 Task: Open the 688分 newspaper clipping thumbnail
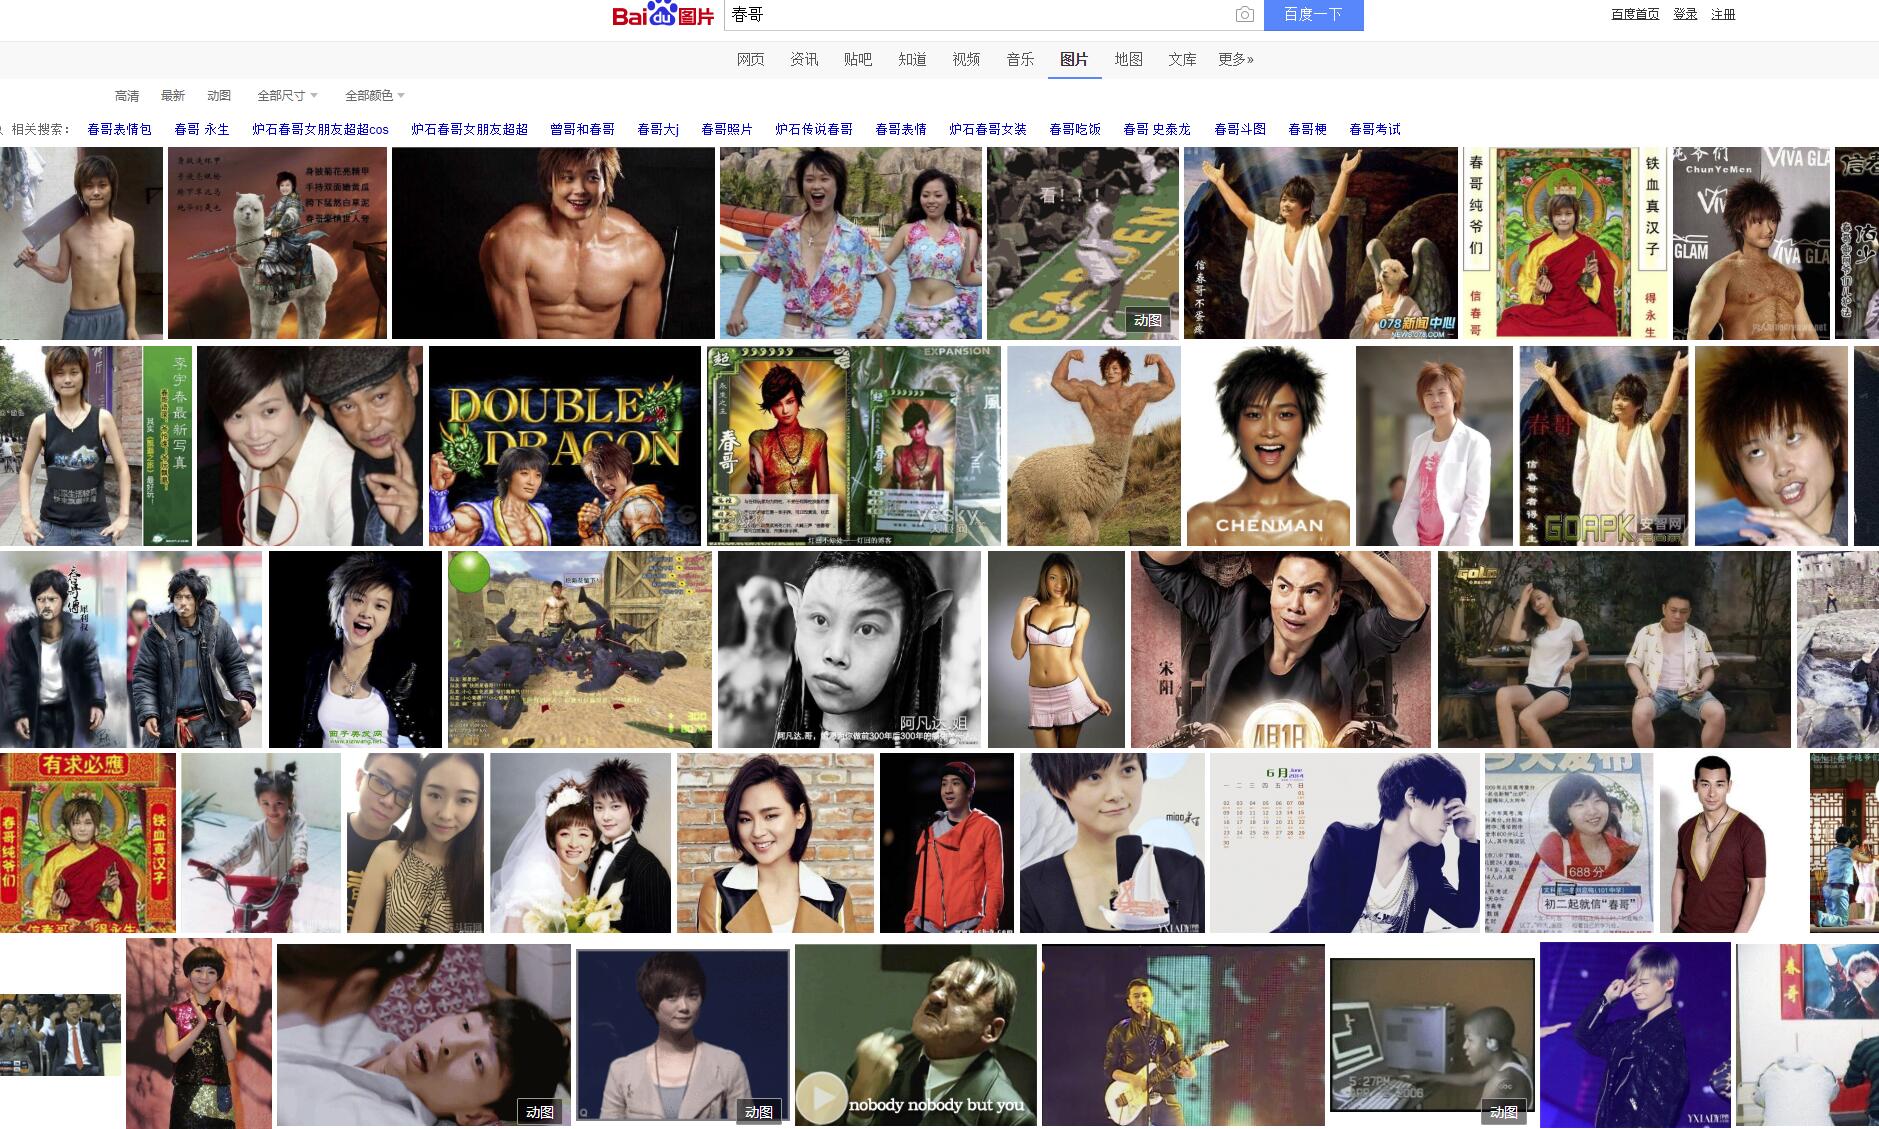click(x=1569, y=843)
